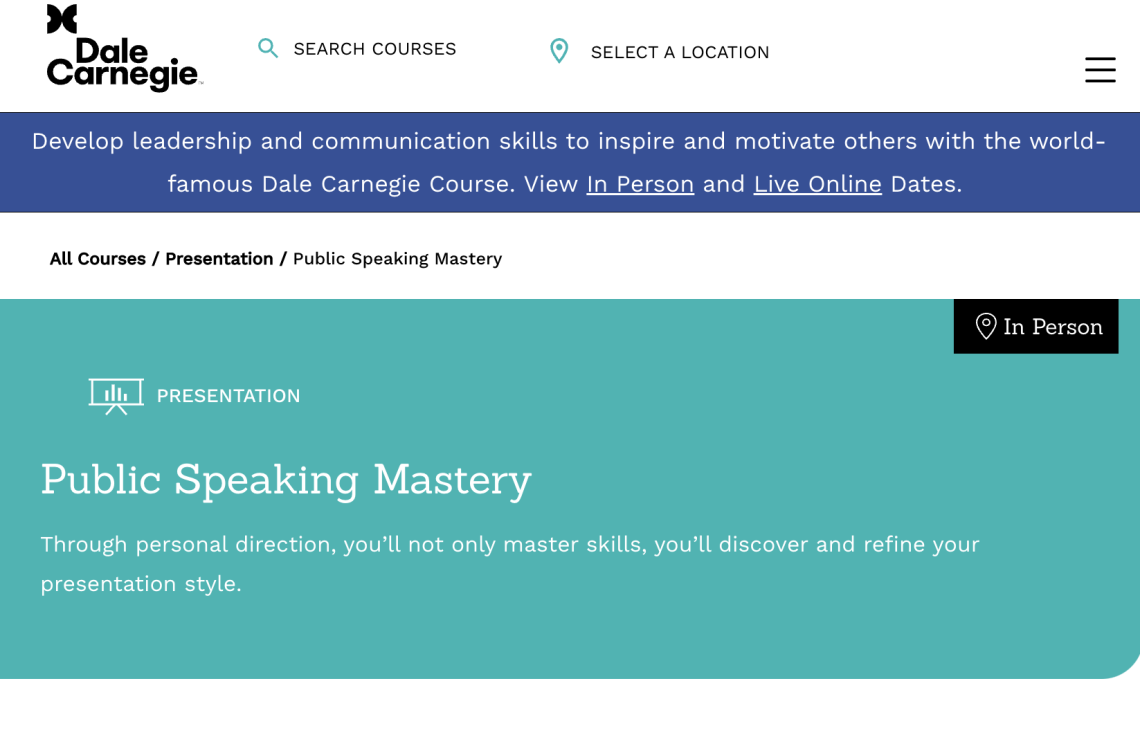
Task: Click the Dale Carnegie wordmark text
Action: click(123, 68)
